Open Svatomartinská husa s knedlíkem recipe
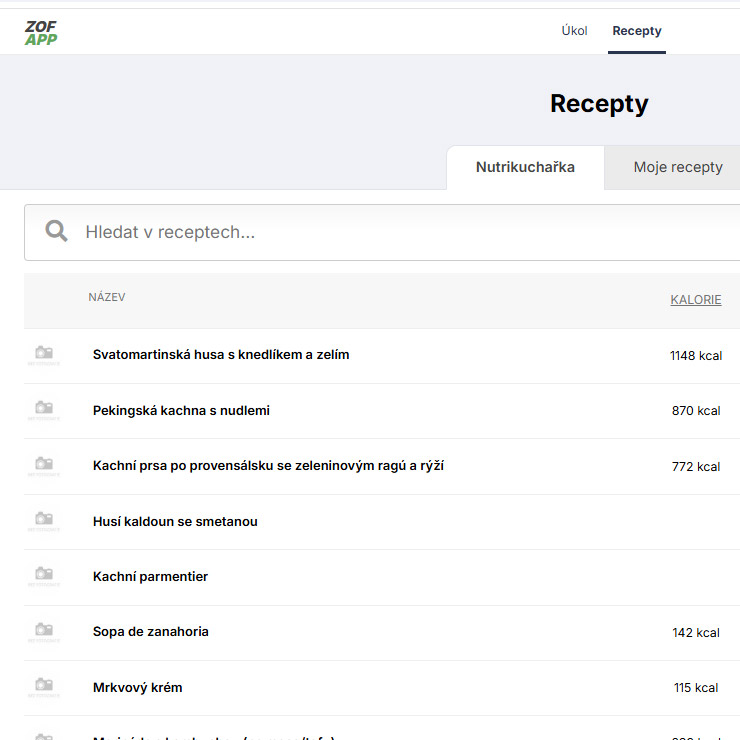740x740 pixels. pos(221,354)
